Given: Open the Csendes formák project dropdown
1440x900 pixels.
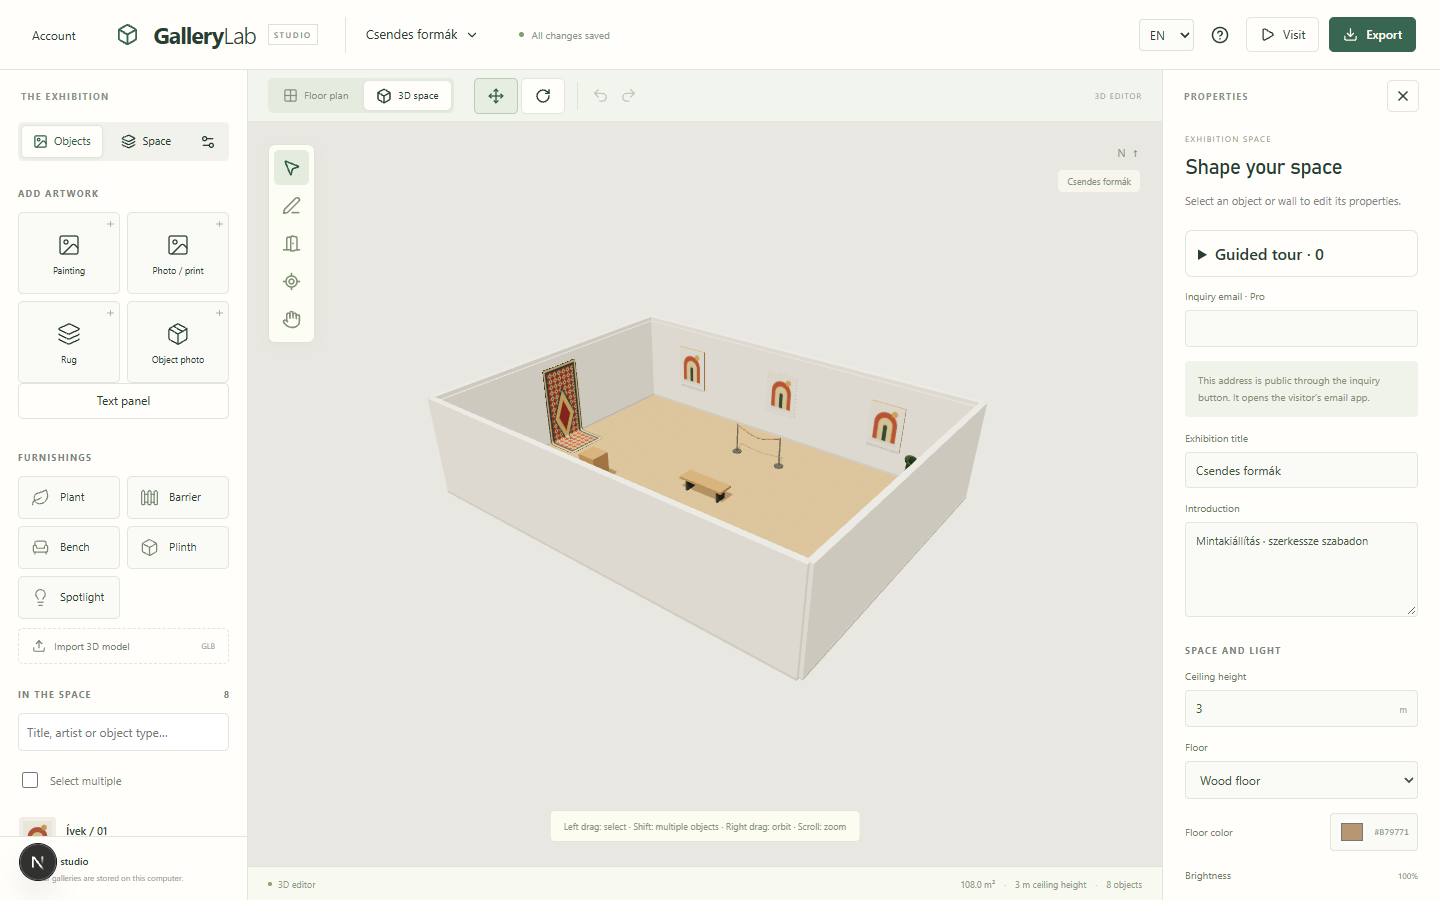Looking at the screenshot, I should click(x=421, y=35).
